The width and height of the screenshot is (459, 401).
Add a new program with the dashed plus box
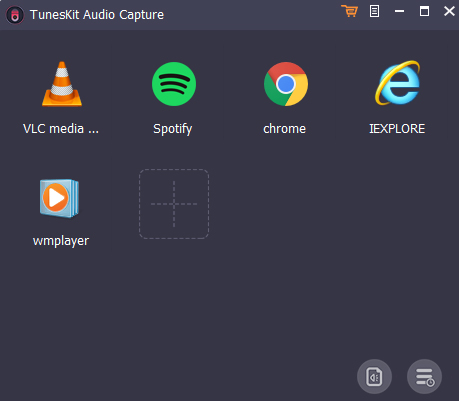click(174, 204)
